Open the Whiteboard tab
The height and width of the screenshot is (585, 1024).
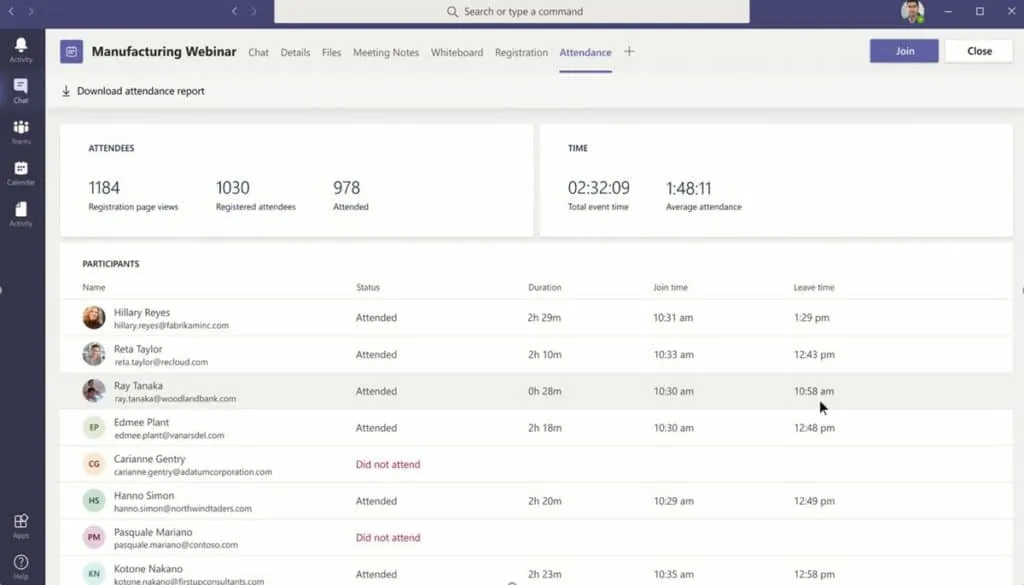457,52
